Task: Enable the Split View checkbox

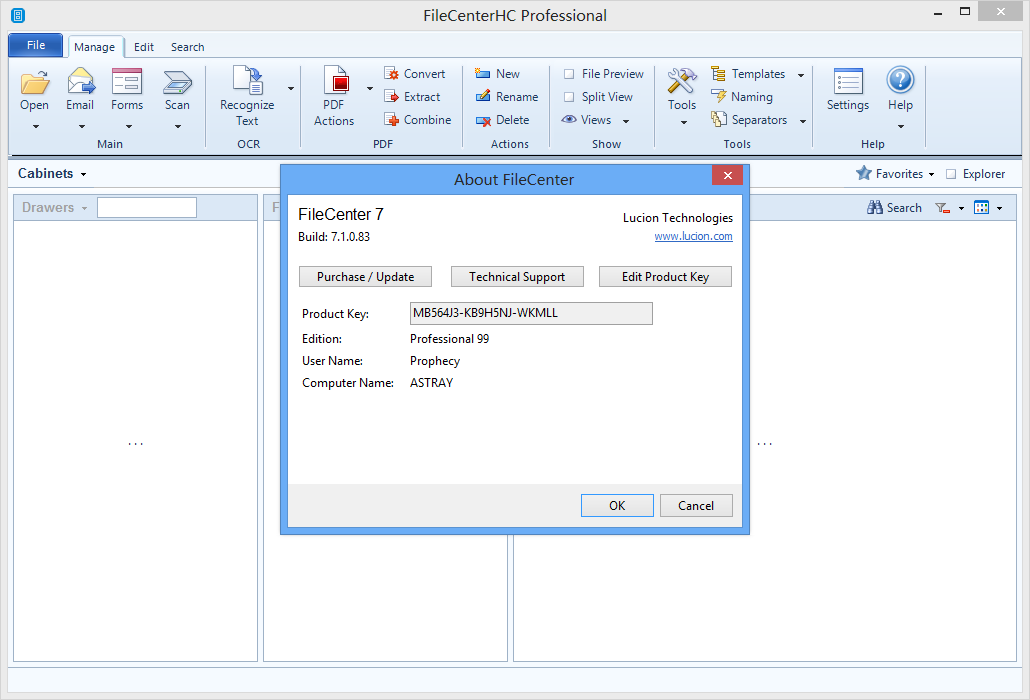Action: tap(569, 97)
